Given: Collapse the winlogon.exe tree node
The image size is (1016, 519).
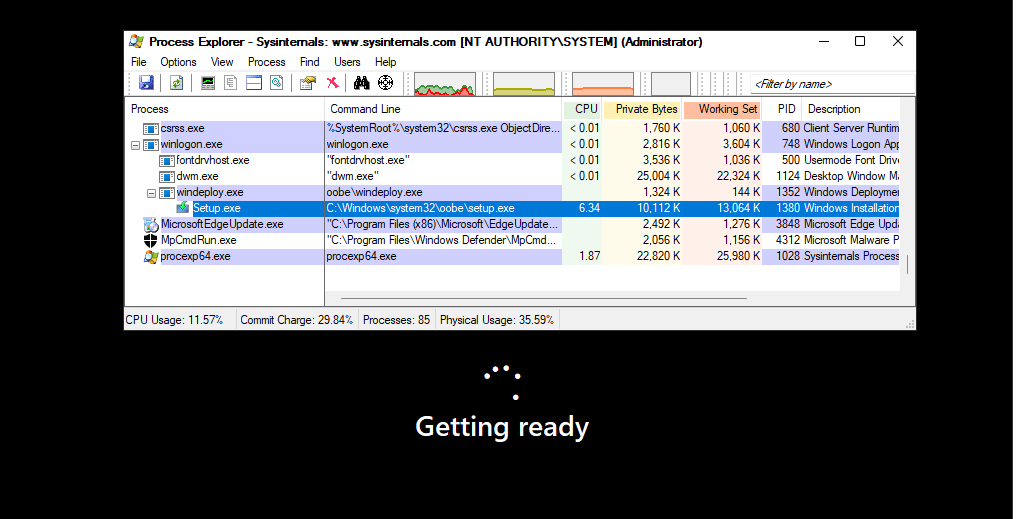Looking at the screenshot, I should pyautogui.click(x=135, y=145).
